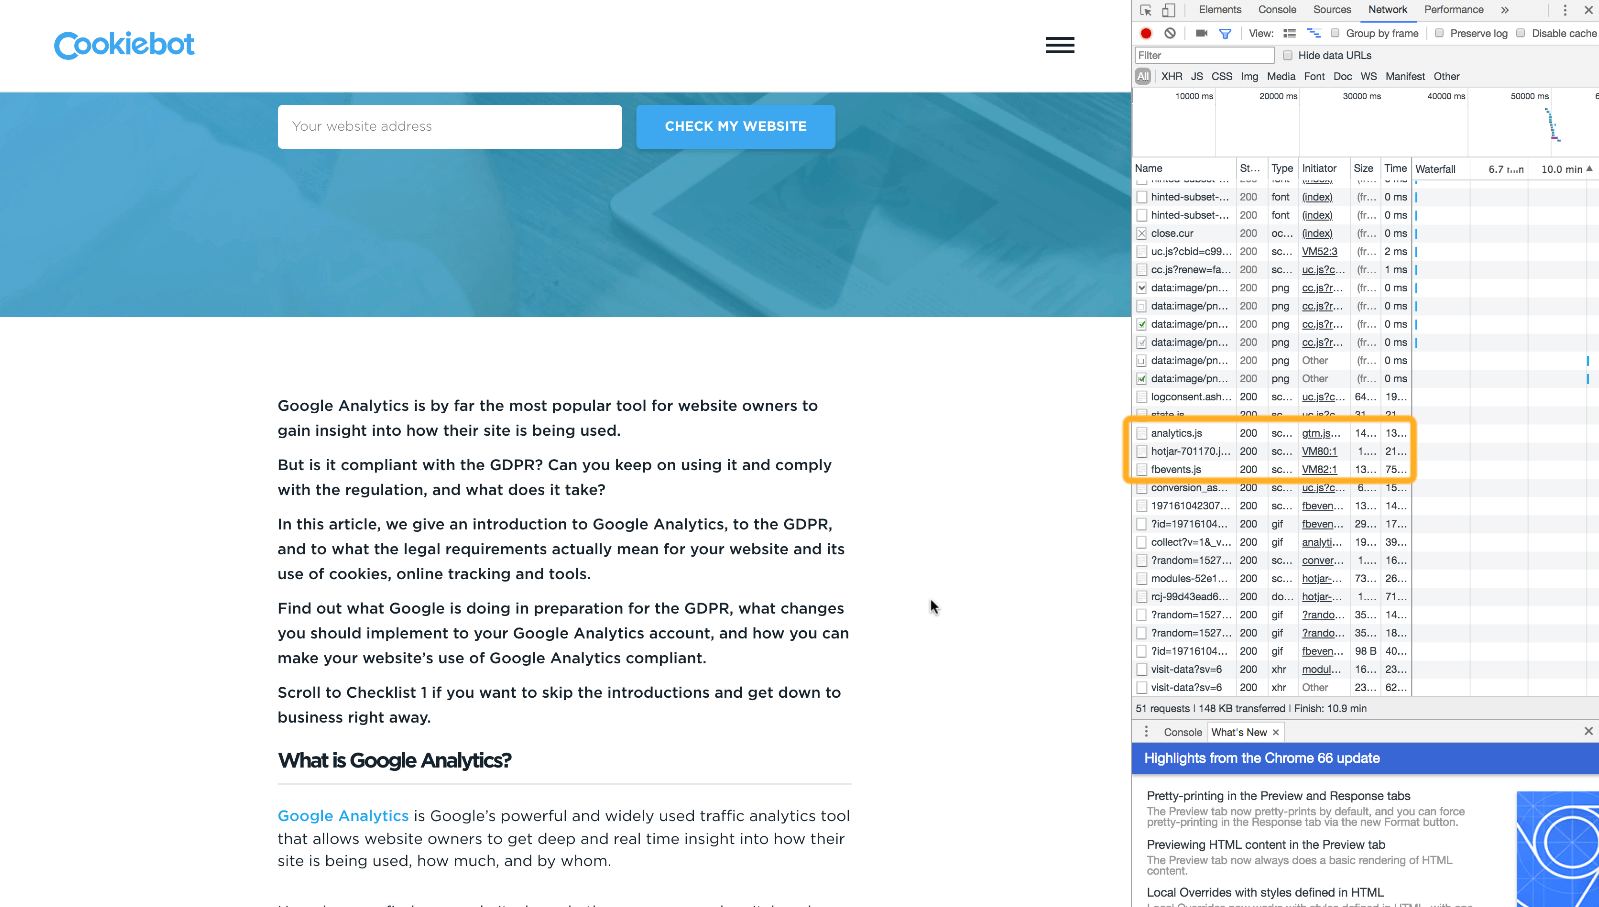Image resolution: width=1599 pixels, height=907 pixels.
Task: Close the What's New tab
Action: (1276, 733)
